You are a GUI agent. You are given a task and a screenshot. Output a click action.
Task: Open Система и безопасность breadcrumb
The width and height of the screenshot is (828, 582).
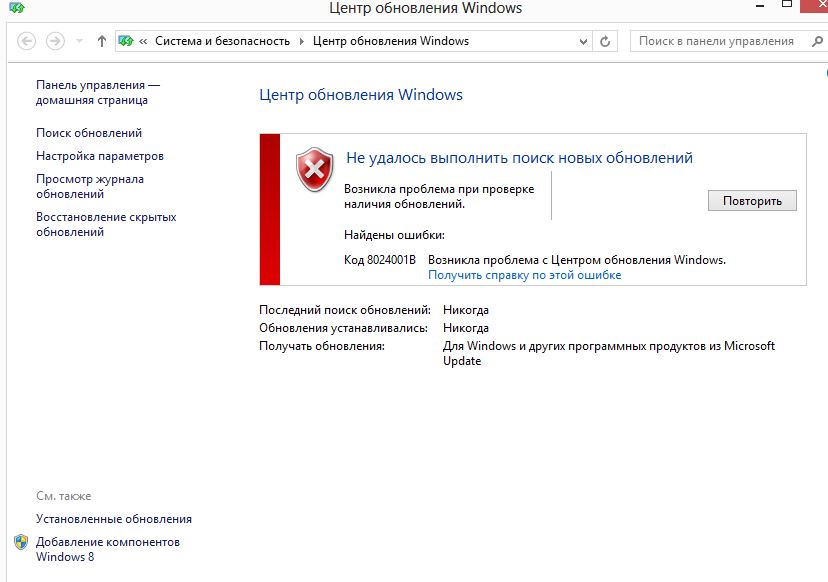222,41
